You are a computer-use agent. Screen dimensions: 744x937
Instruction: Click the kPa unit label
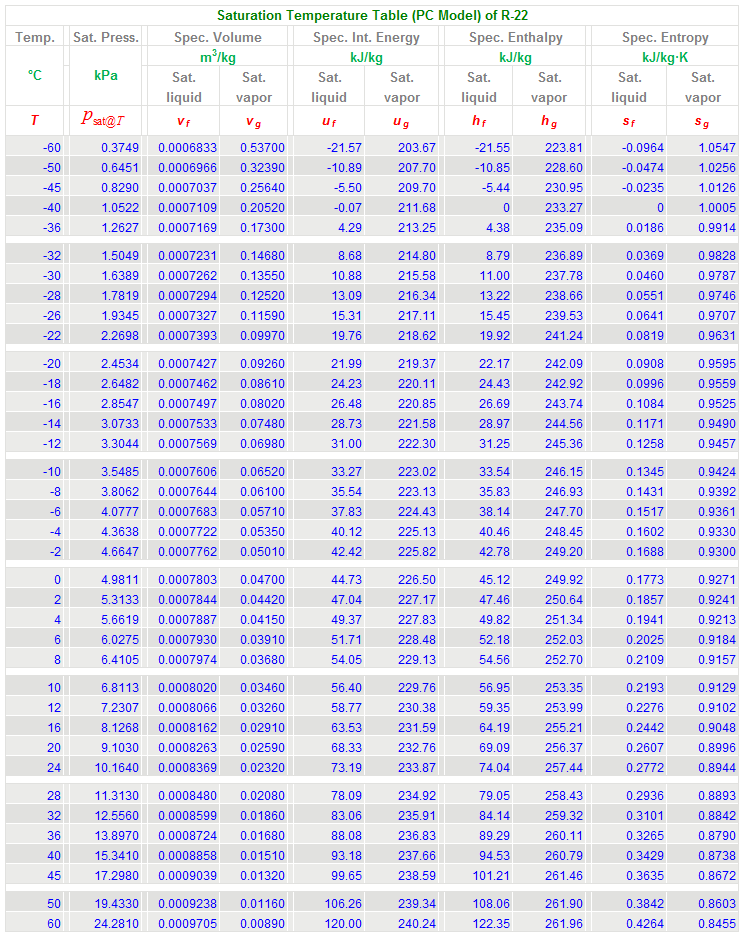[x=106, y=75]
